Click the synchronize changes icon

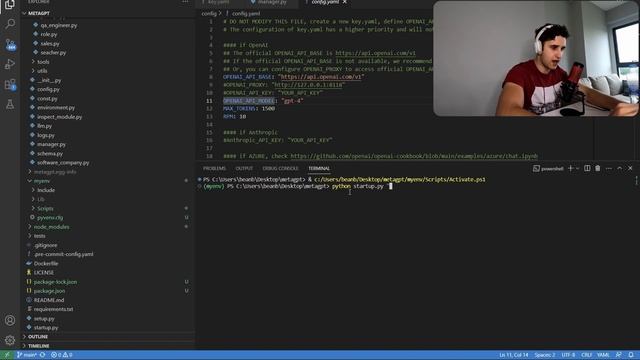[x=42, y=355]
